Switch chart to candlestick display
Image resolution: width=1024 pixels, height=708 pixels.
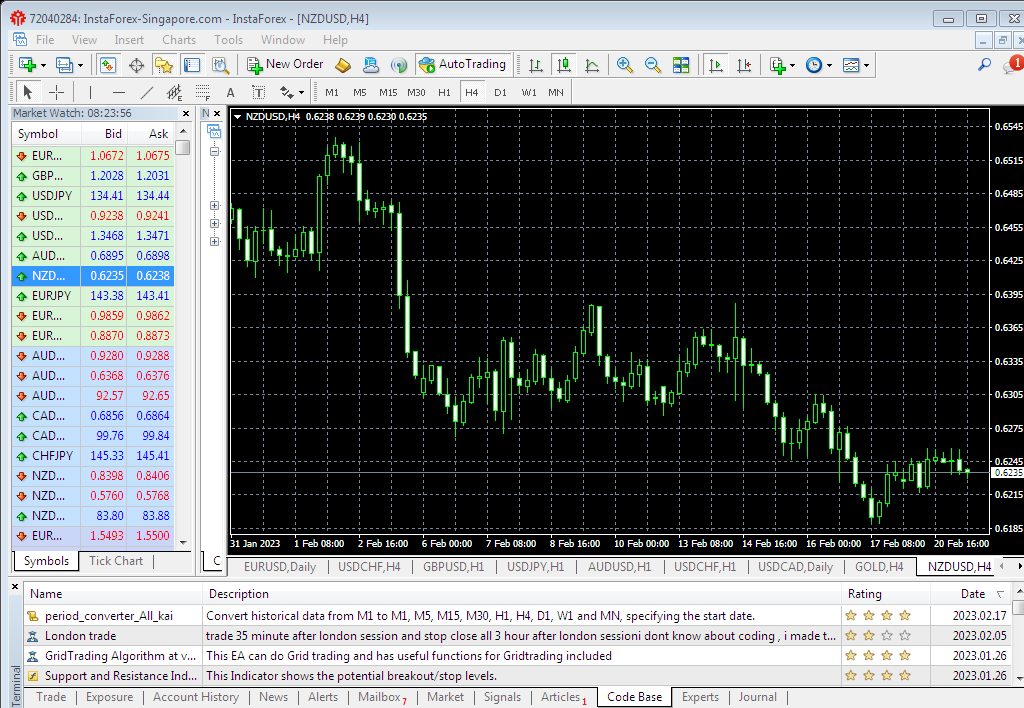(565, 65)
